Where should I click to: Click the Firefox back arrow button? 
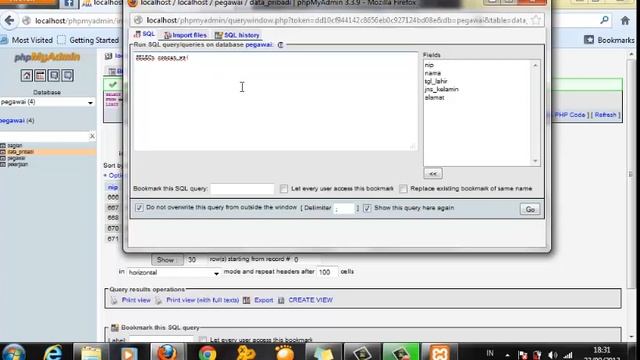(9, 20)
